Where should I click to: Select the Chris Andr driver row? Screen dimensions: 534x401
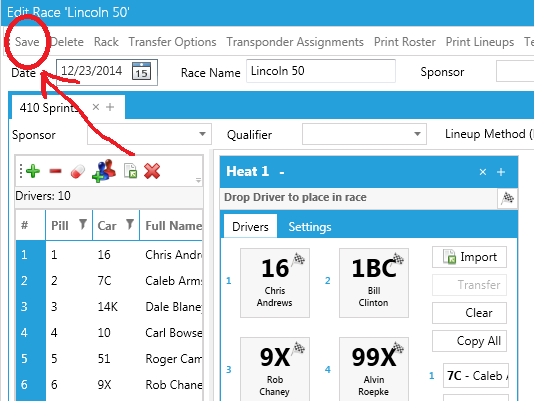pyautogui.click(x=109, y=255)
